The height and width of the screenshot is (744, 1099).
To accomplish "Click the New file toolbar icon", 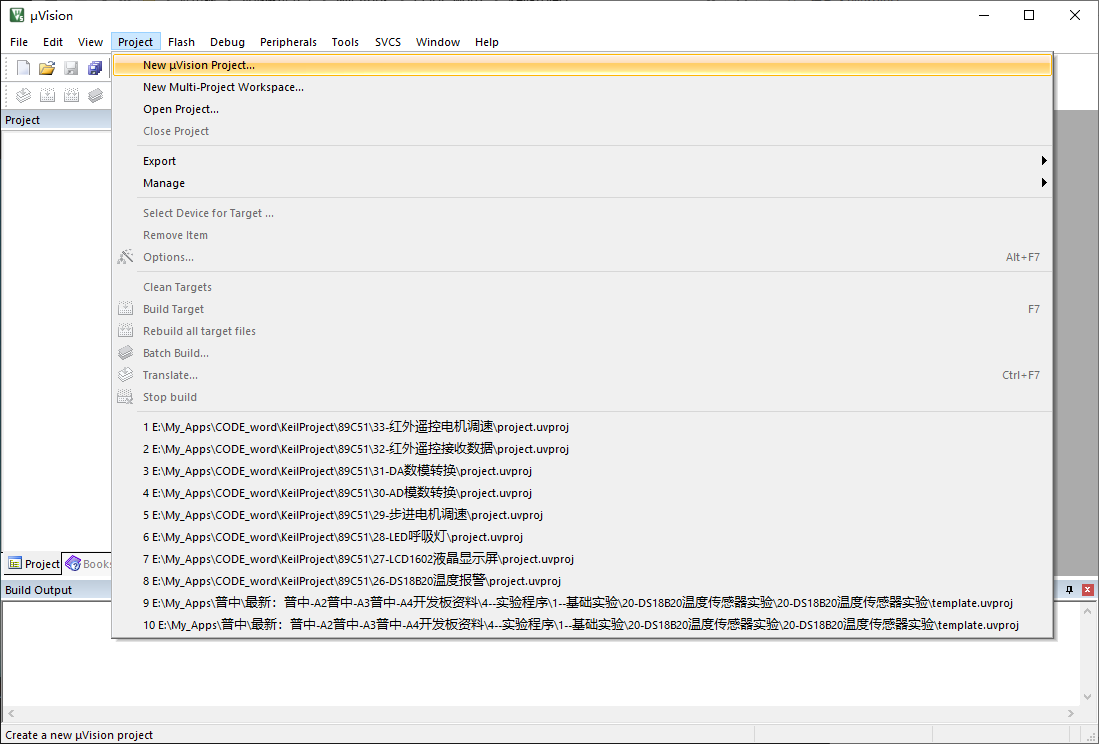I will point(23,68).
